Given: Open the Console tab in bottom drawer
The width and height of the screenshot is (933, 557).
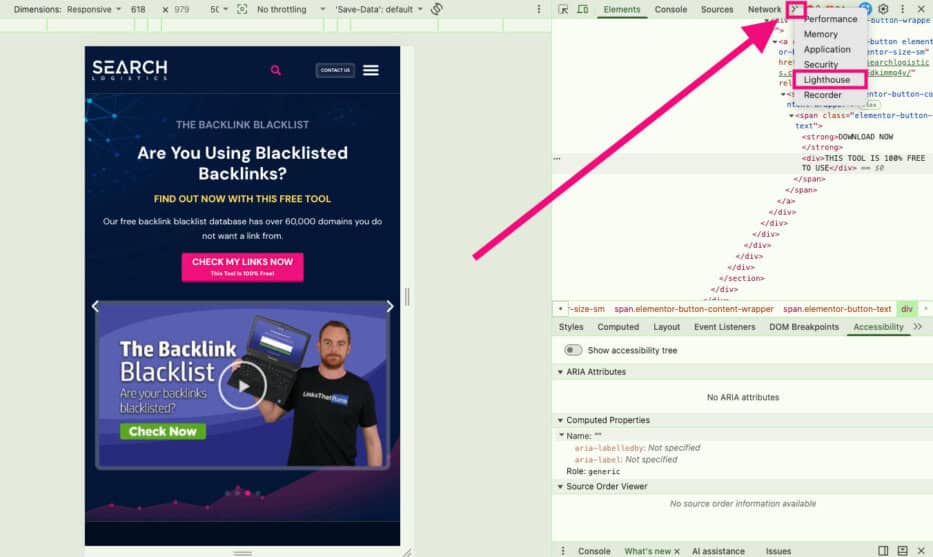Looking at the screenshot, I should 594,551.
